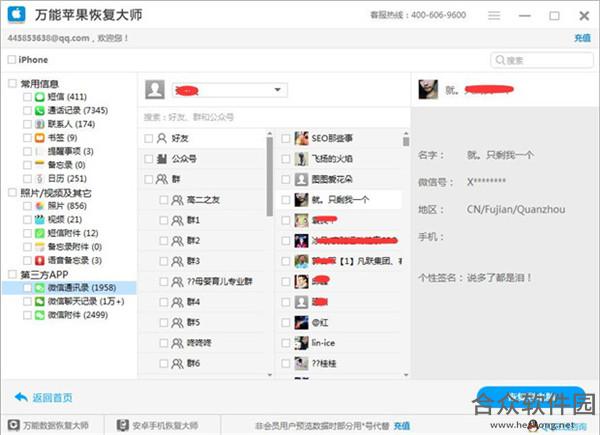Click the @红 contact avatar

[301, 323]
